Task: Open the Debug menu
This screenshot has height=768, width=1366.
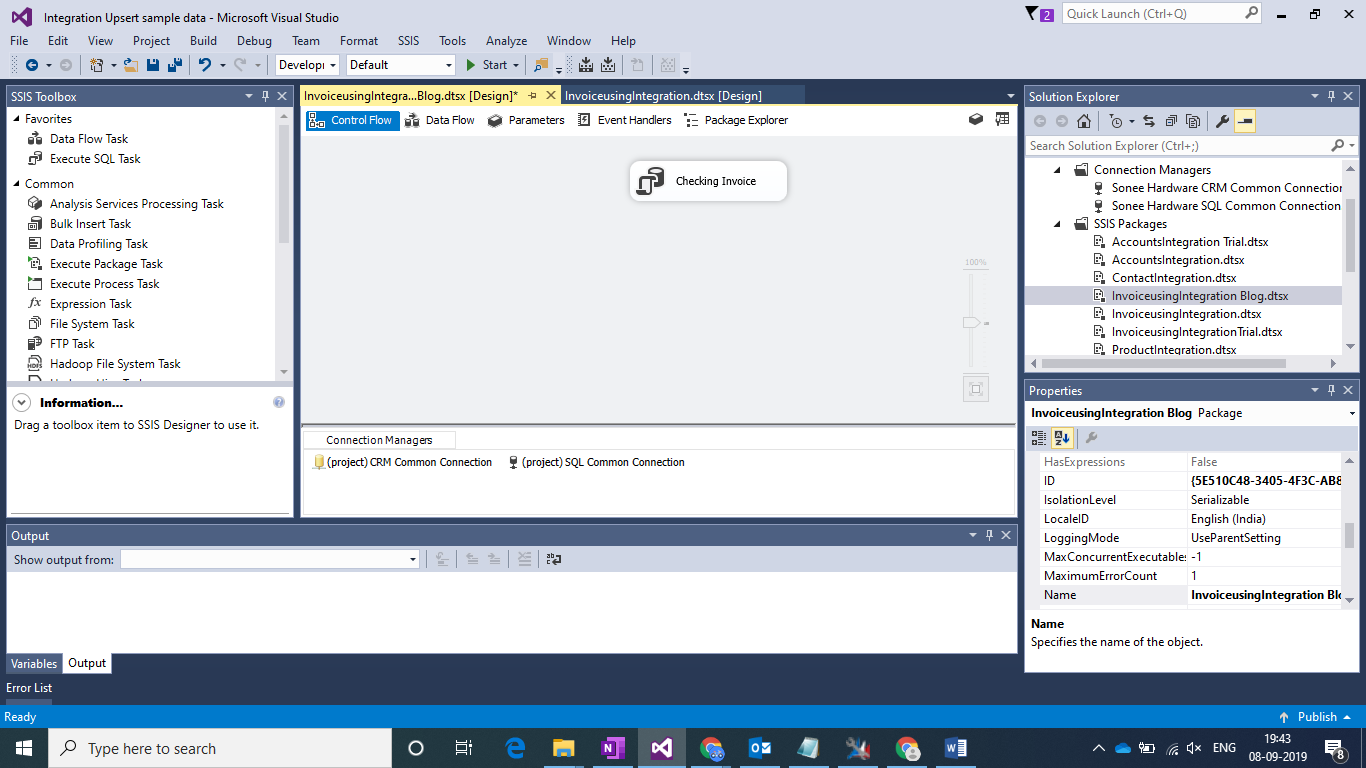Action: pos(254,41)
